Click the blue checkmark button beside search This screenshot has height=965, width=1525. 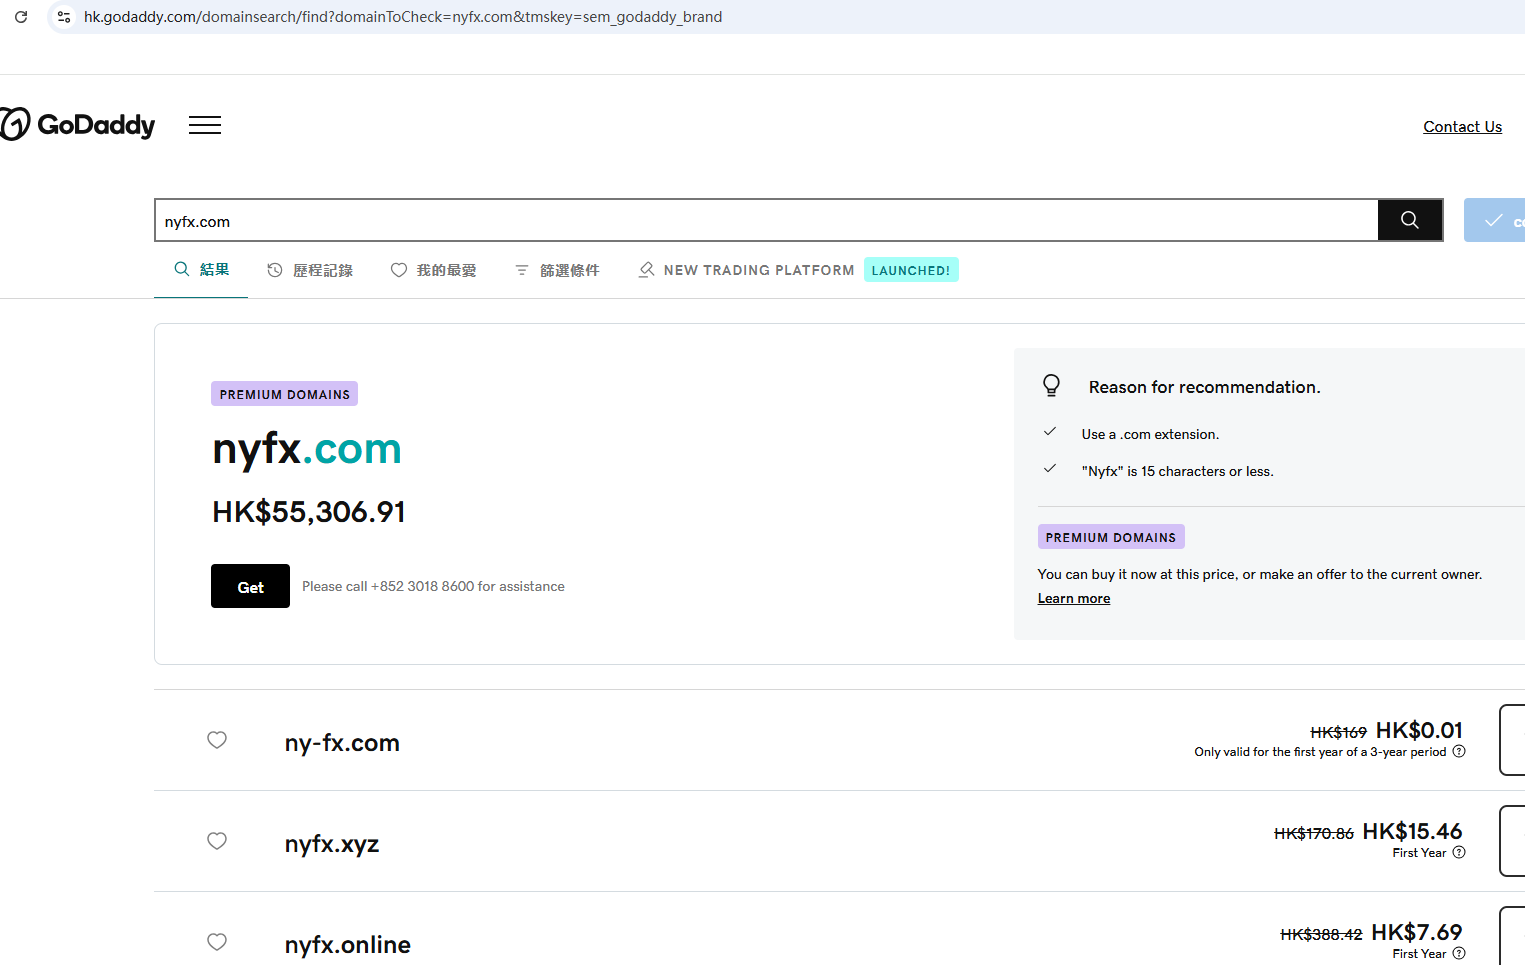click(1494, 220)
